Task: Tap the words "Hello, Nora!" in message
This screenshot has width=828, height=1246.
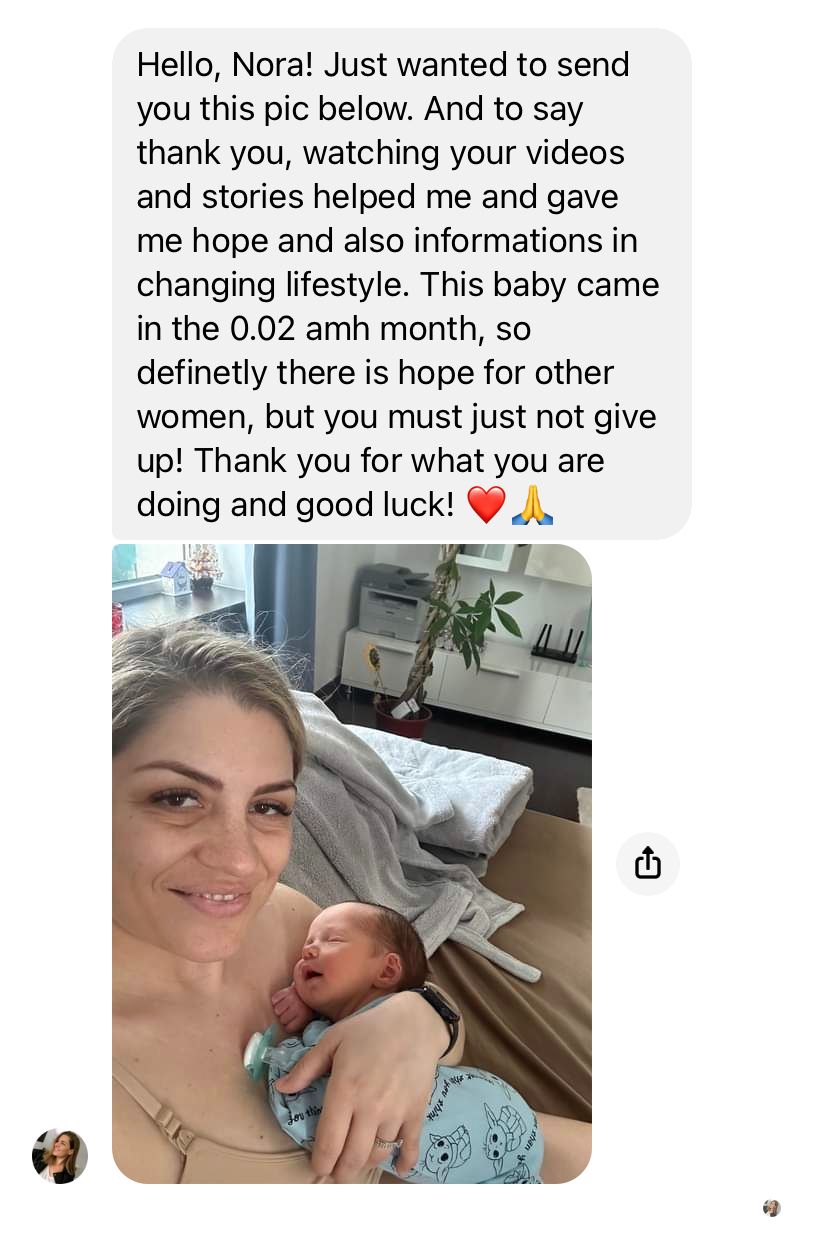Action: click(x=226, y=65)
